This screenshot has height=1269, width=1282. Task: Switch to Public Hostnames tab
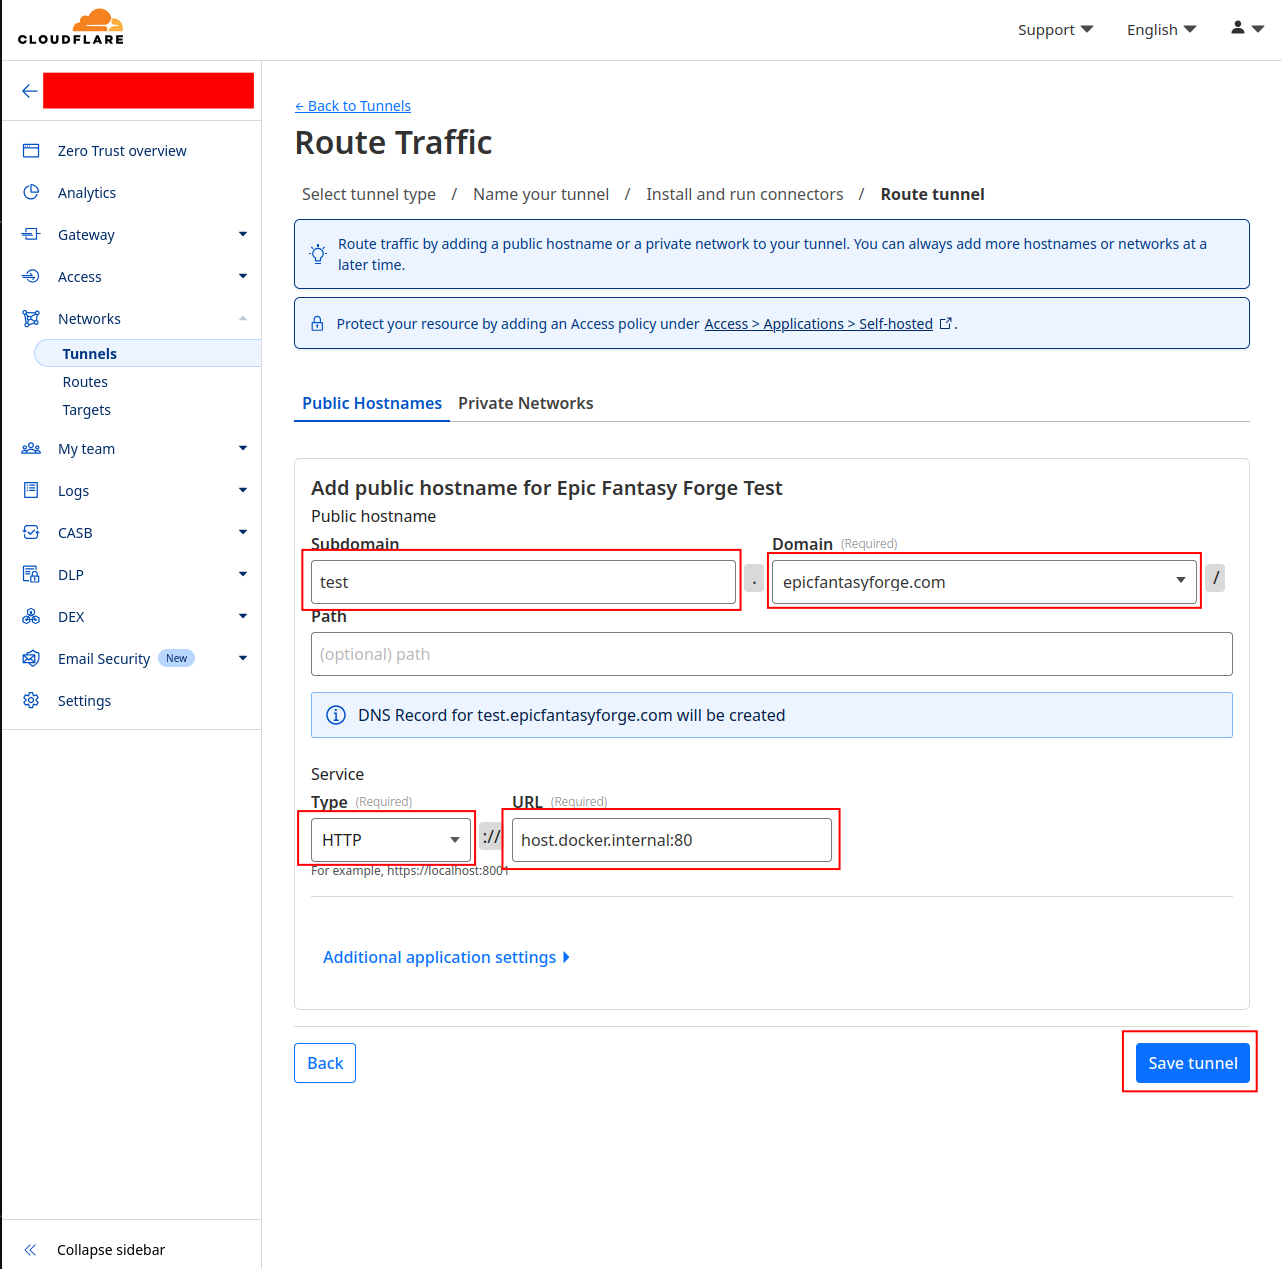[x=372, y=403]
